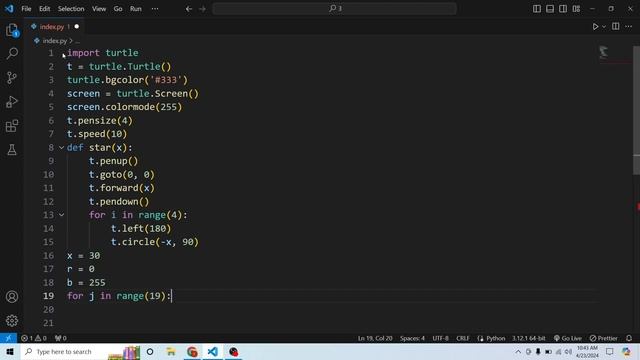Show more menu items ellipsis
This screenshot has height=360, width=640.
click(x=155, y=9)
